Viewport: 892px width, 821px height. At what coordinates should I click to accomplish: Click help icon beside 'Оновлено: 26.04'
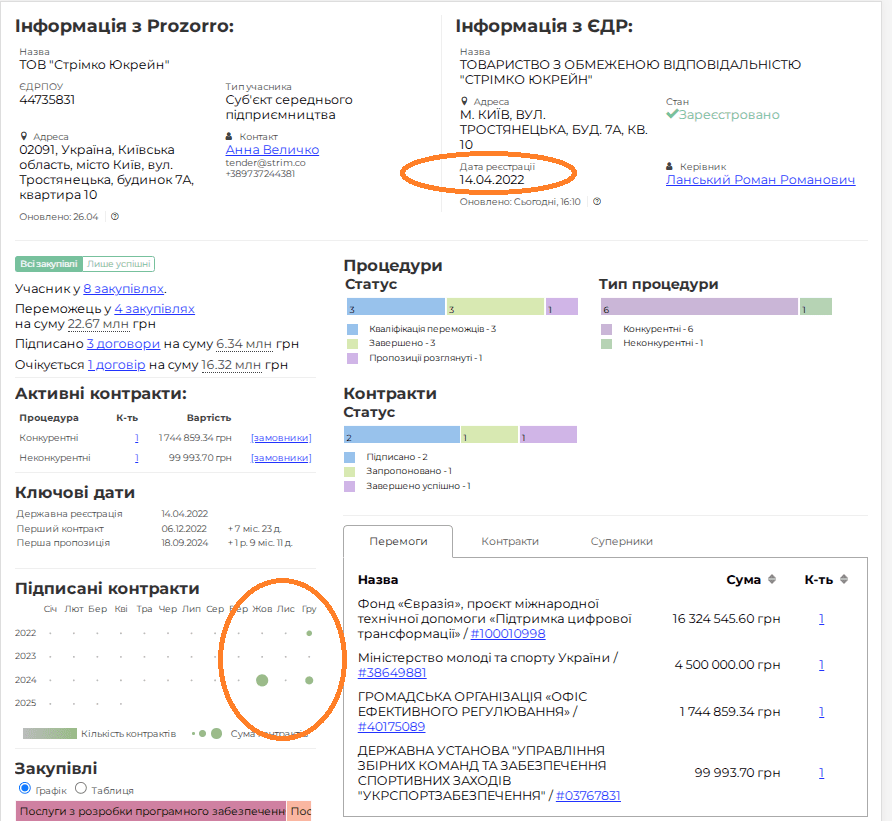pos(115,216)
